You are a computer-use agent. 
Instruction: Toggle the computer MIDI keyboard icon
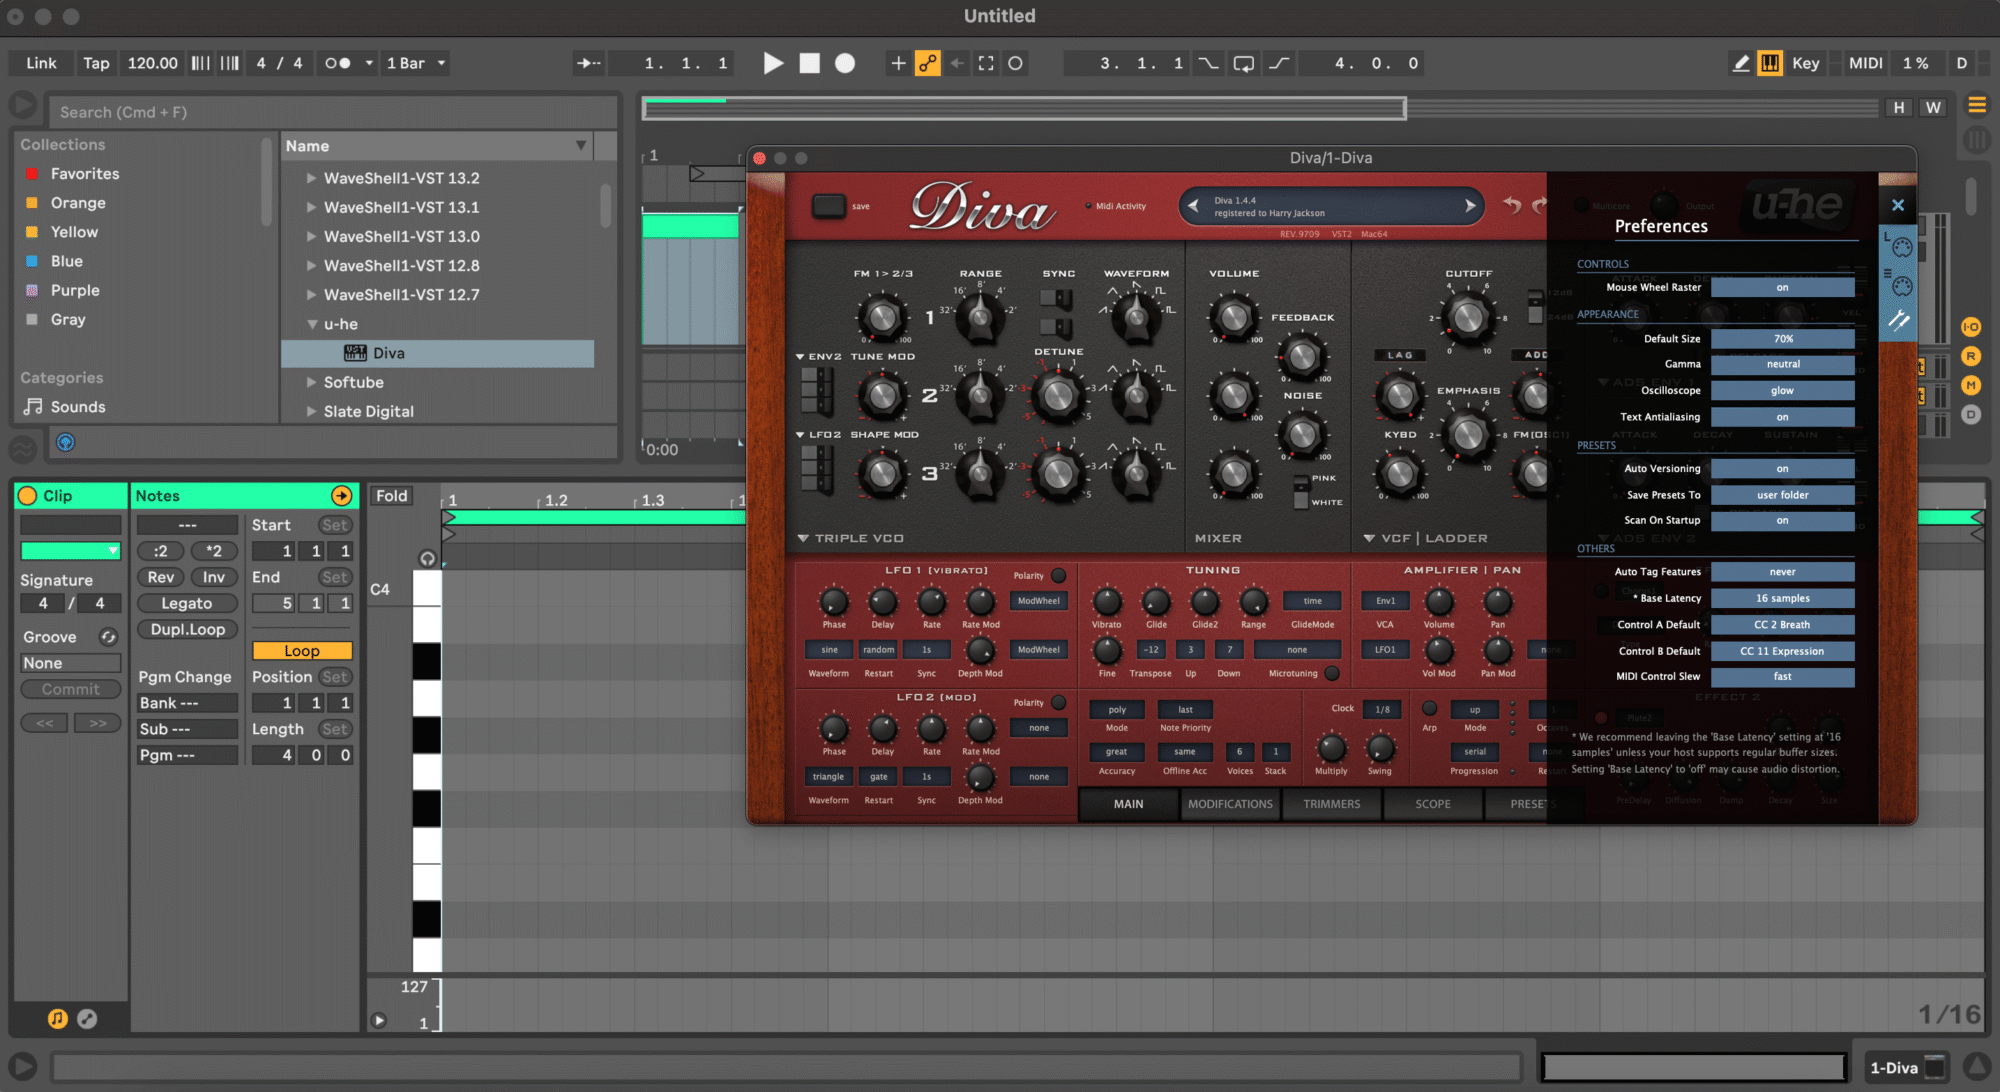pos(1770,63)
